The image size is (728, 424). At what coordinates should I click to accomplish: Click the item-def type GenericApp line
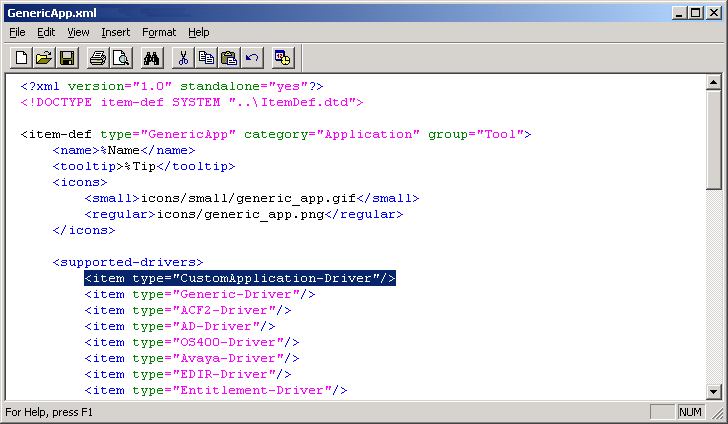point(276,134)
